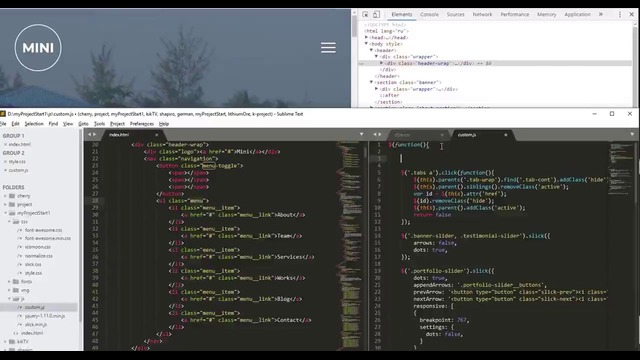
Task: Show more DevTools tabs with double chevron
Action: tap(601, 14)
